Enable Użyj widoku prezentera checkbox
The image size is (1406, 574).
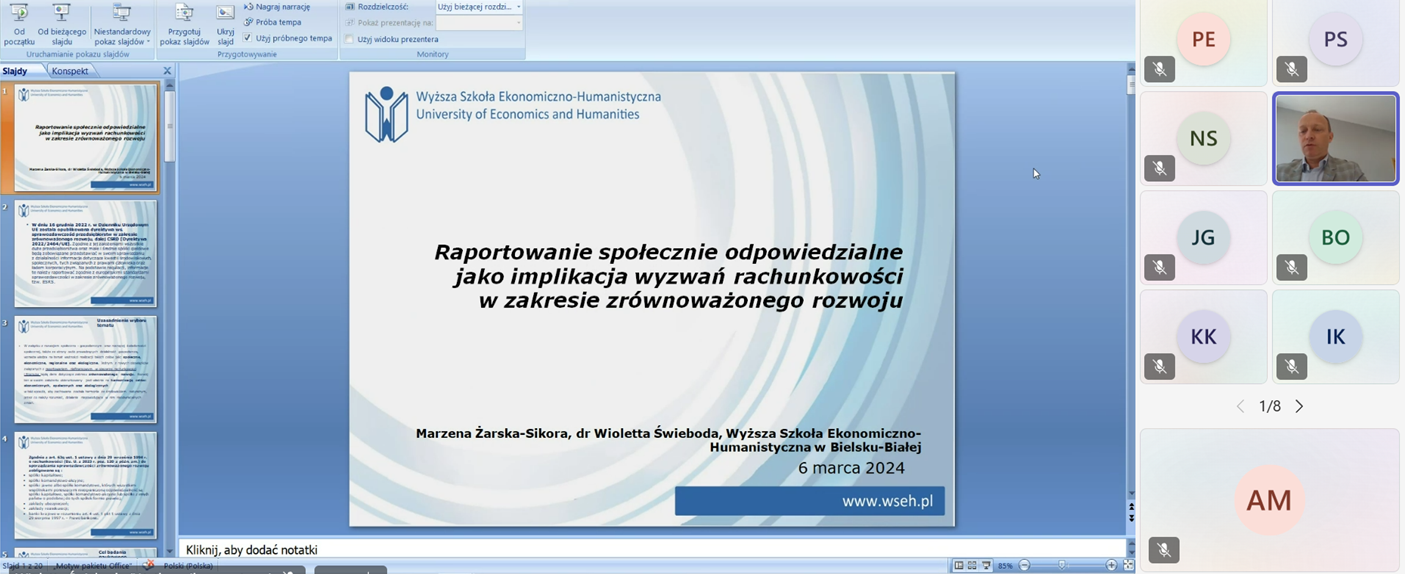point(349,39)
